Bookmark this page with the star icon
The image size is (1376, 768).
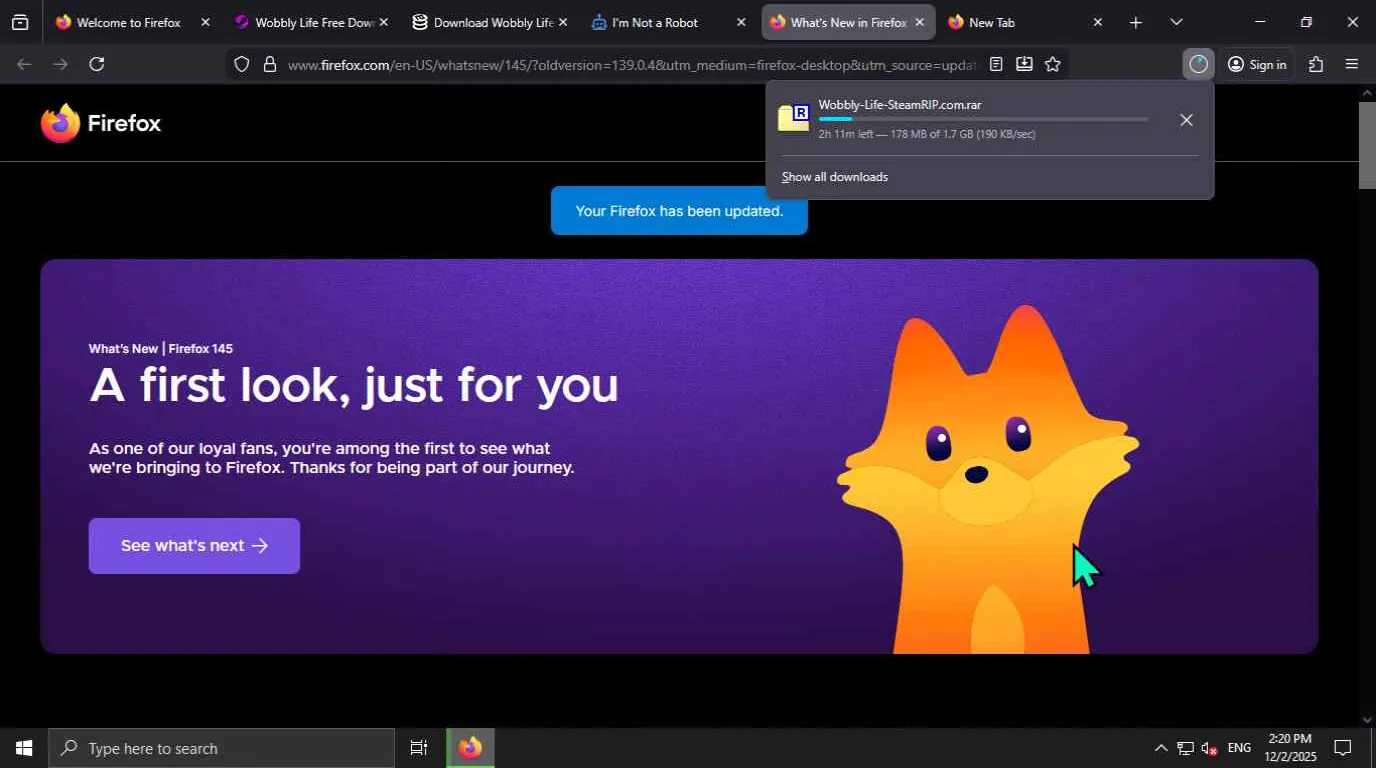coord(1053,64)
